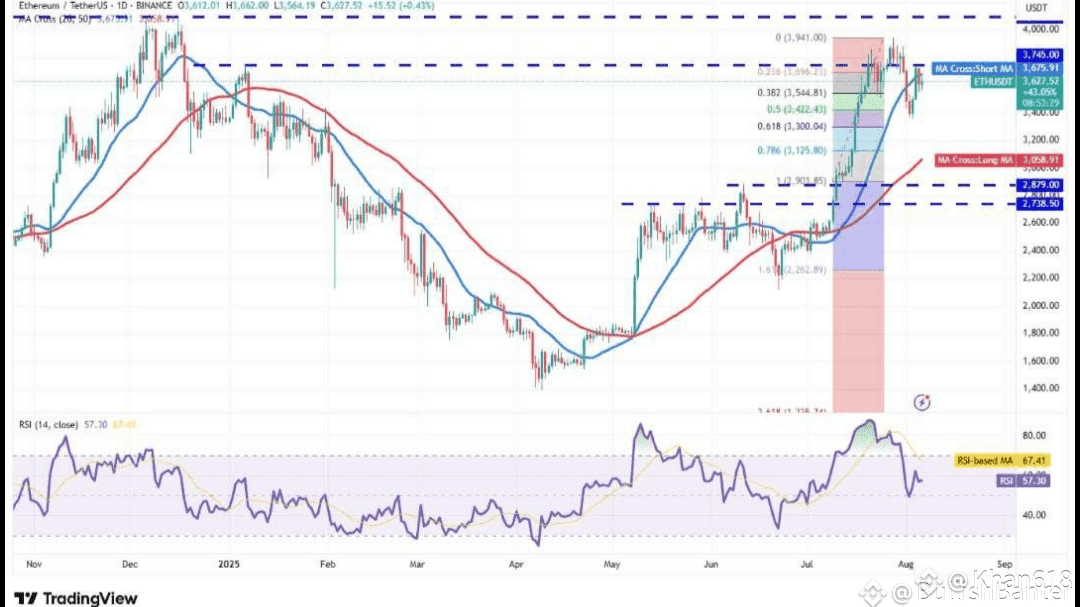Select the RSI (14, close) indicator legend

click(48, 424)
